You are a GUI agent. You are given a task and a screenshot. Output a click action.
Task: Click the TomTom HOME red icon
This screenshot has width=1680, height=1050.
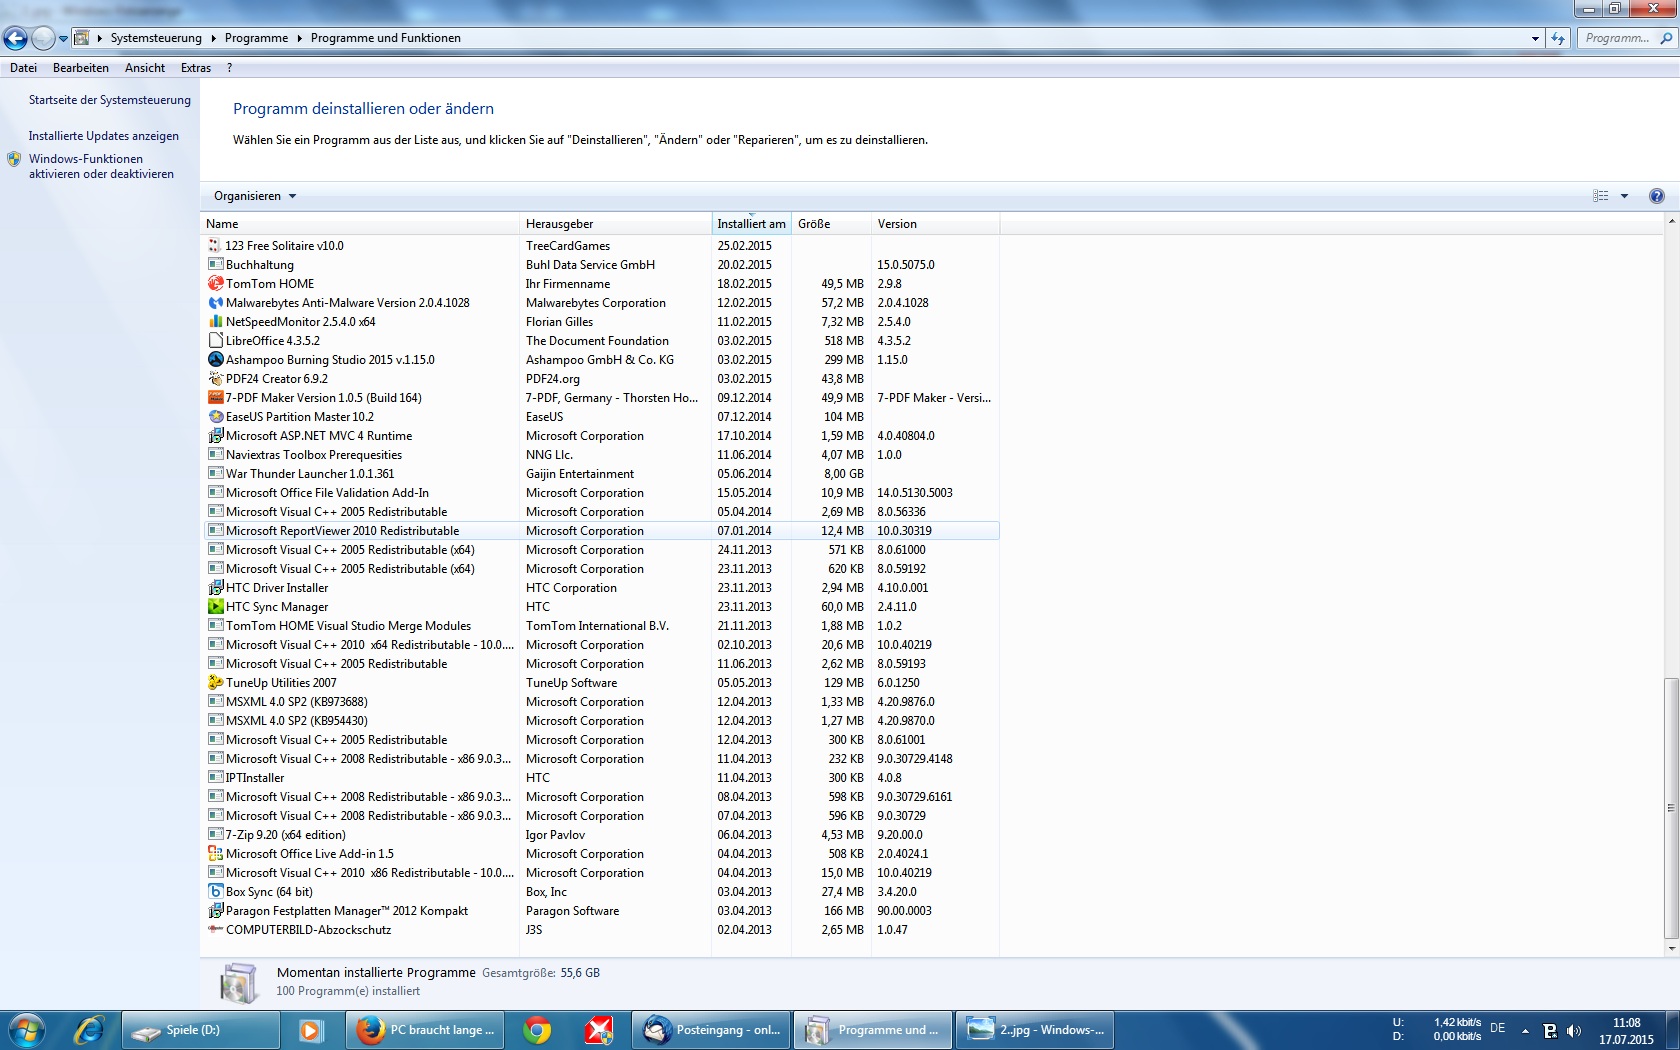[x=215, y=283]
